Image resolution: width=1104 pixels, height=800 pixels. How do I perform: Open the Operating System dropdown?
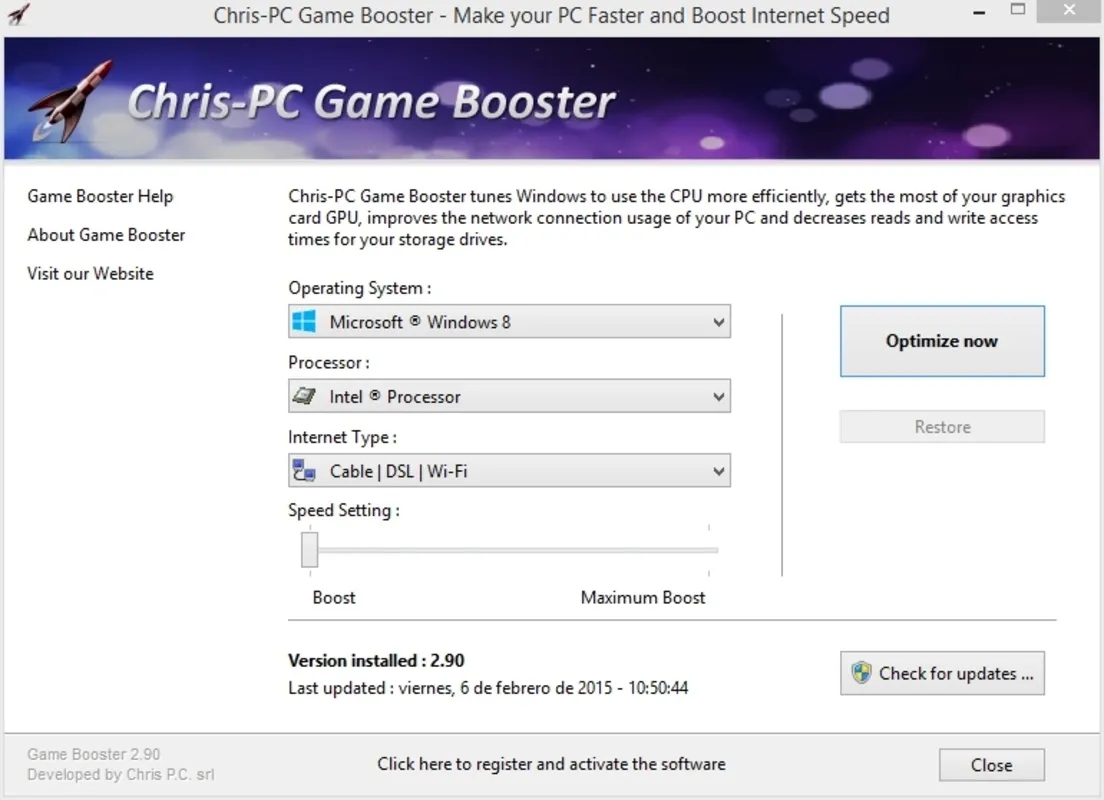click(x=509, y=322)
